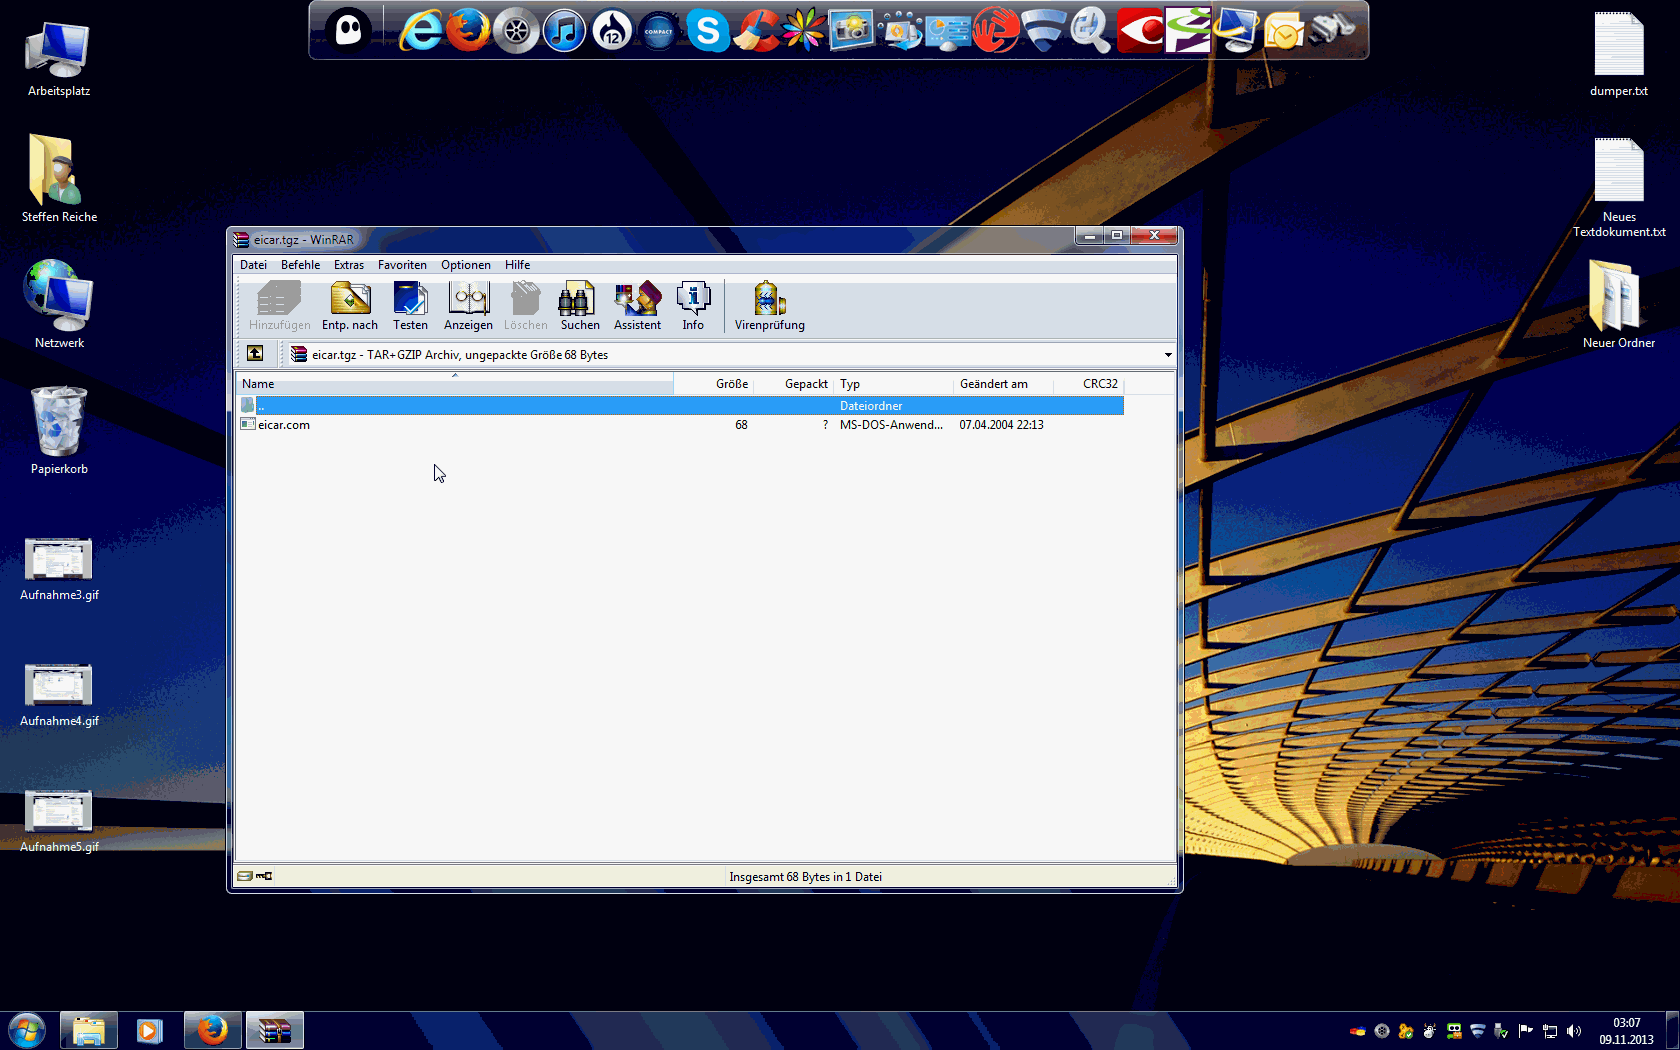Image resolution: width=1680 pixels, height=1050 pixels.
Task: Open the Optionen menu
Action: (465, 265)
